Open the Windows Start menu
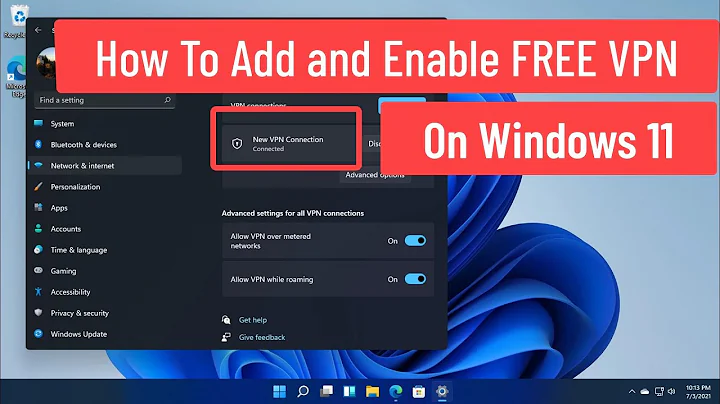 click(x=279, y=392)
